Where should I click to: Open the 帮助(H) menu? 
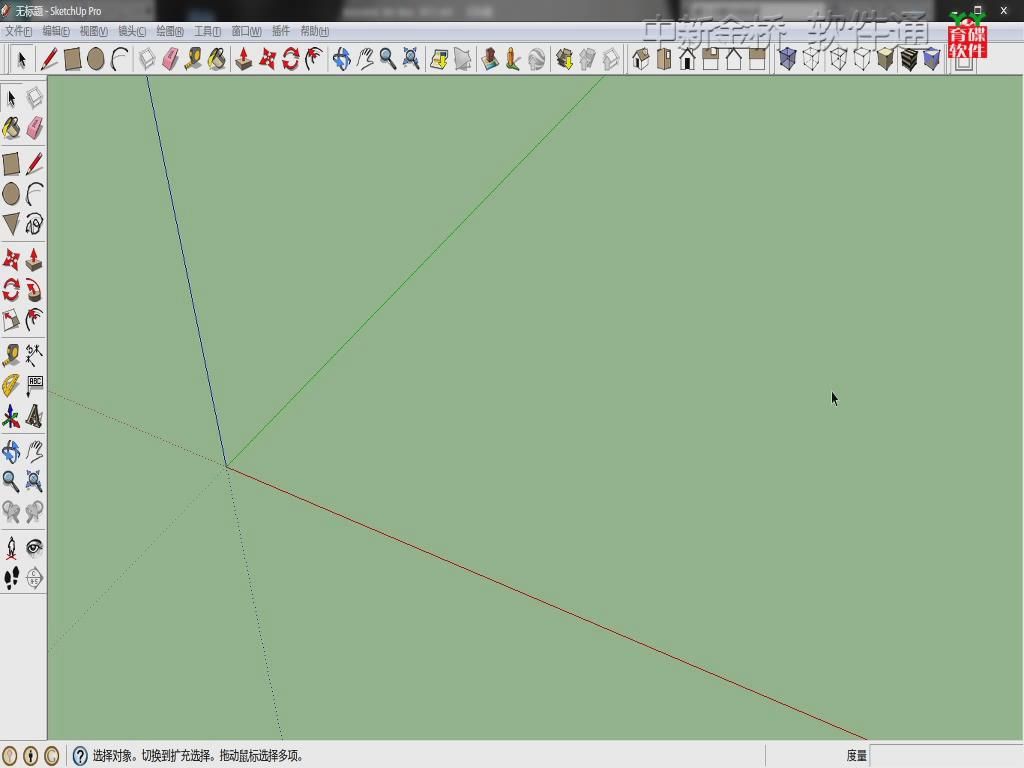click(315, 31)
